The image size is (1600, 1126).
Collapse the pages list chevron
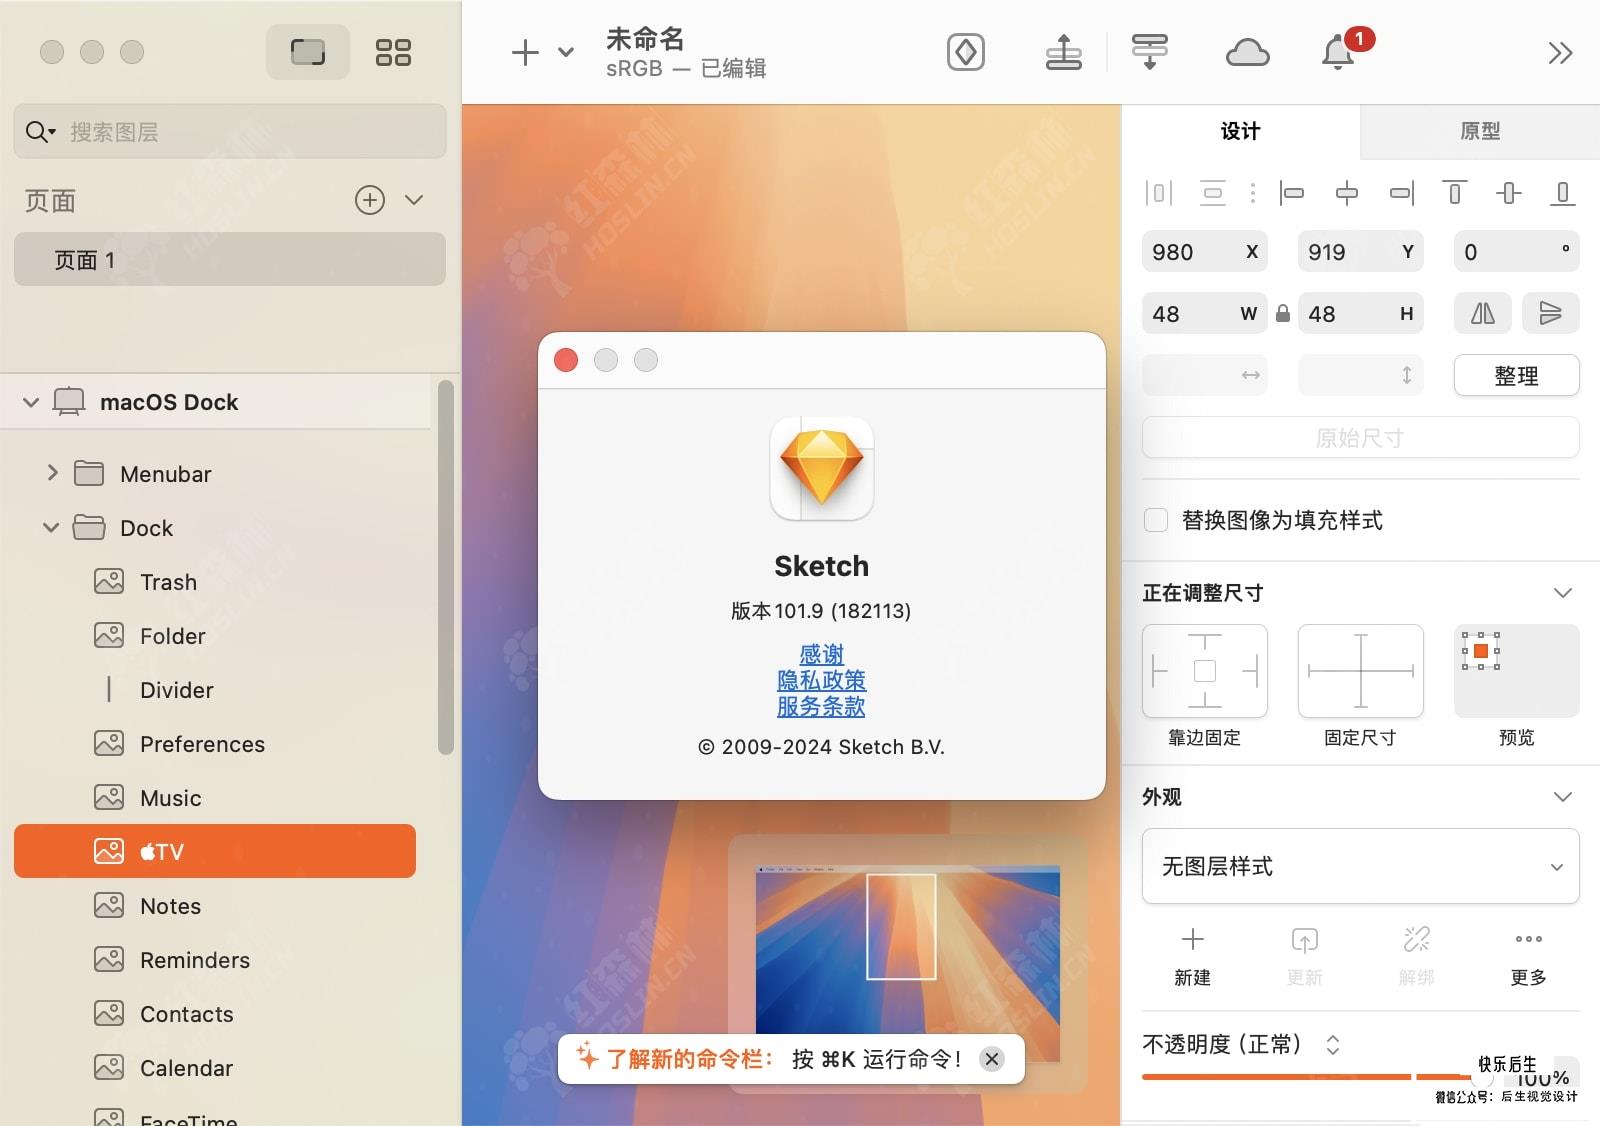click(x=414, y=200)
